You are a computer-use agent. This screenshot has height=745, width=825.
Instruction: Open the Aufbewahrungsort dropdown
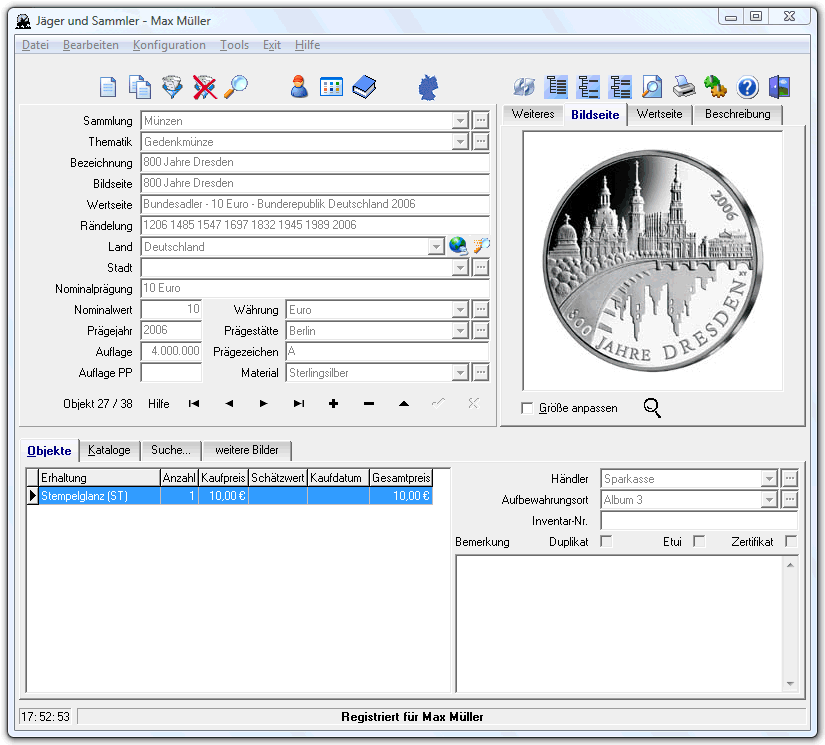pos(769,500)
